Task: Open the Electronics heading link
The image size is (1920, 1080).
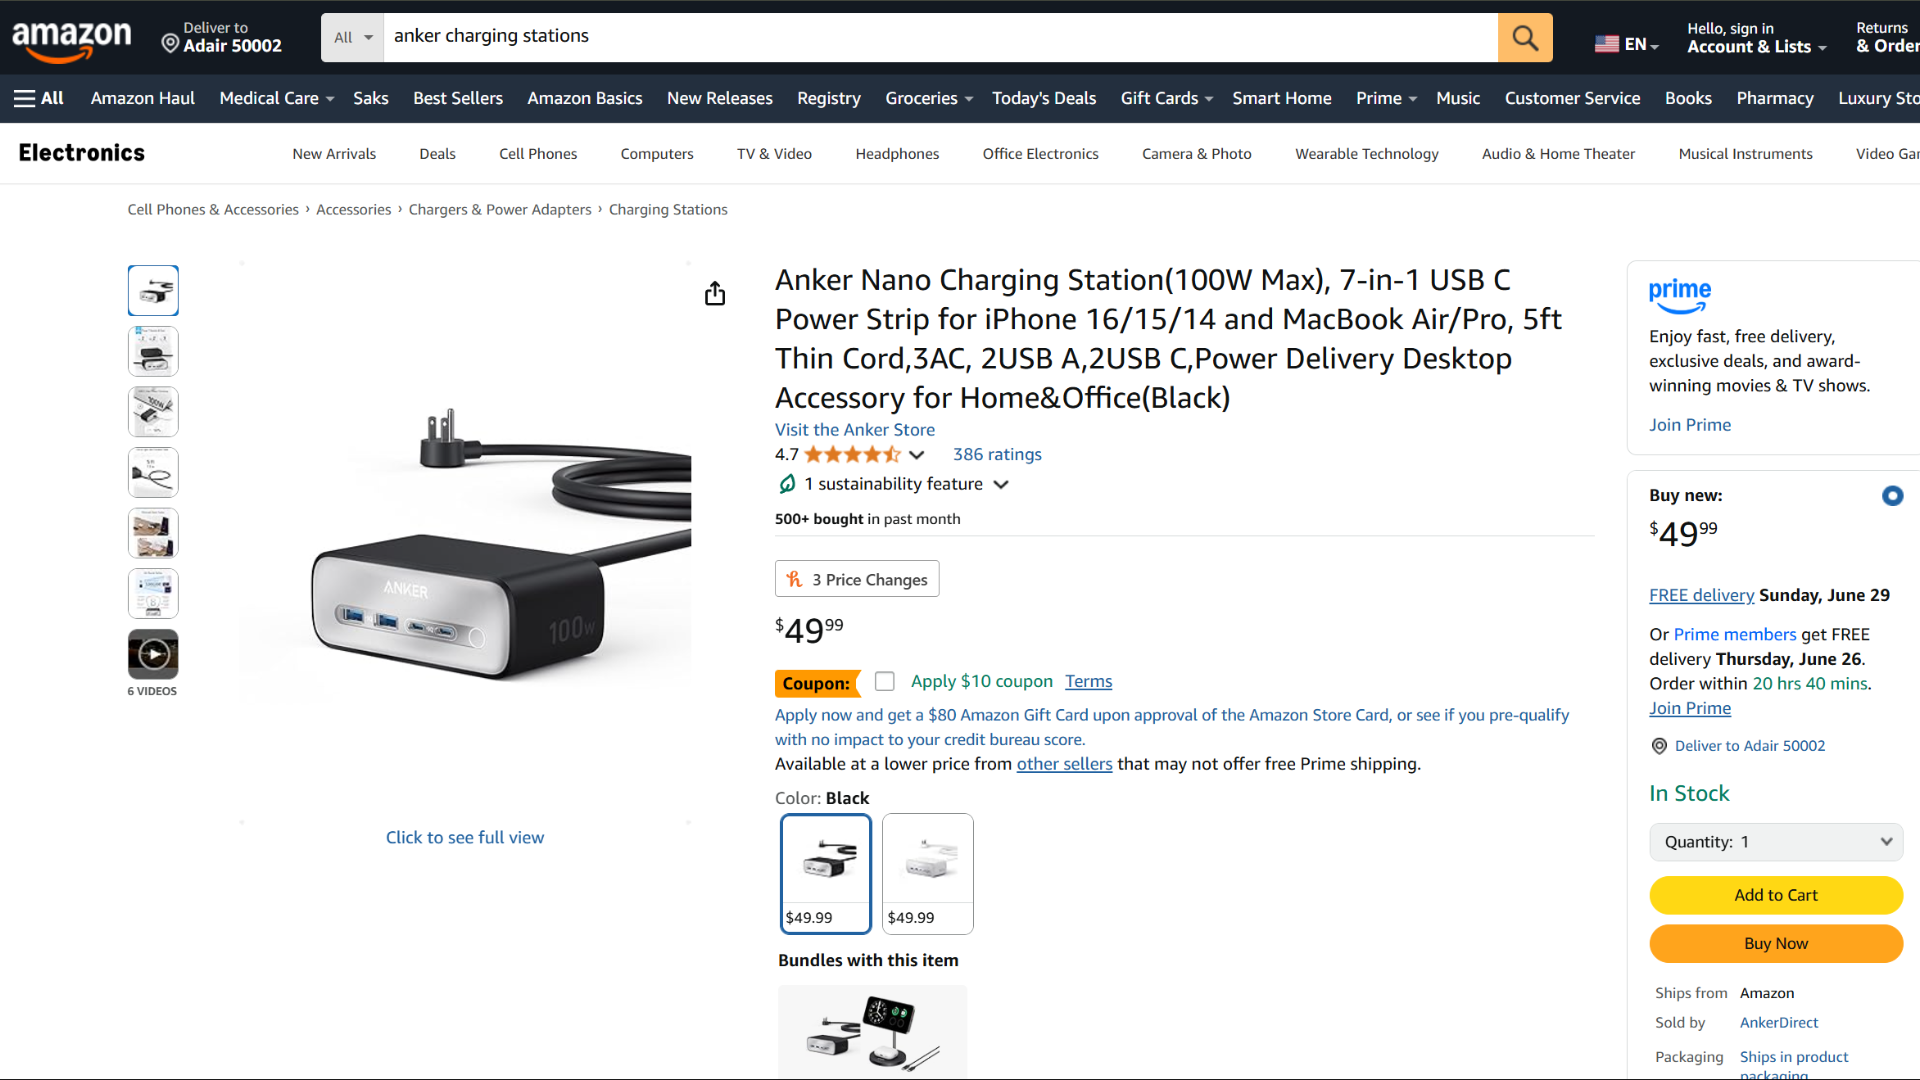Action: coord(82,153)
